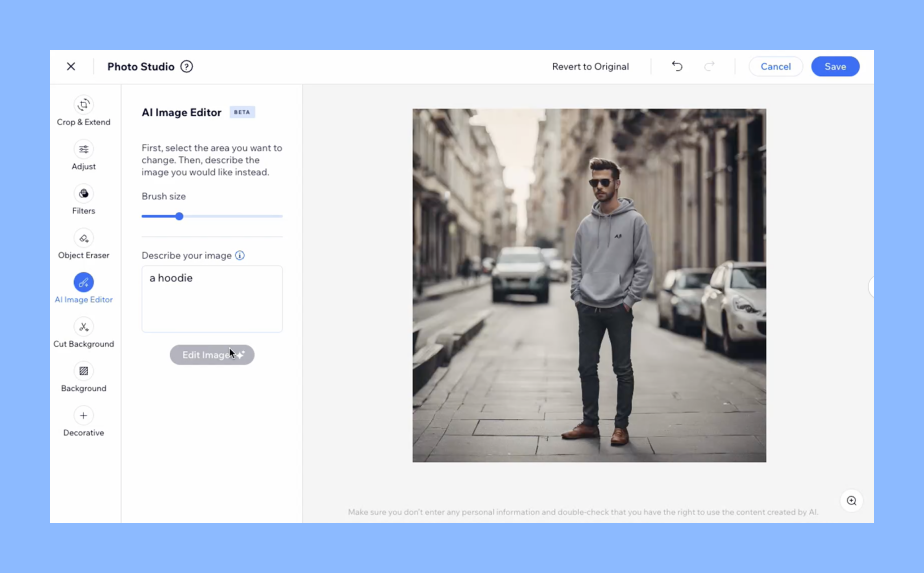Open the Cut Background tool
The width and height of the screenshot is (924, 573).
tap(84, 333)
